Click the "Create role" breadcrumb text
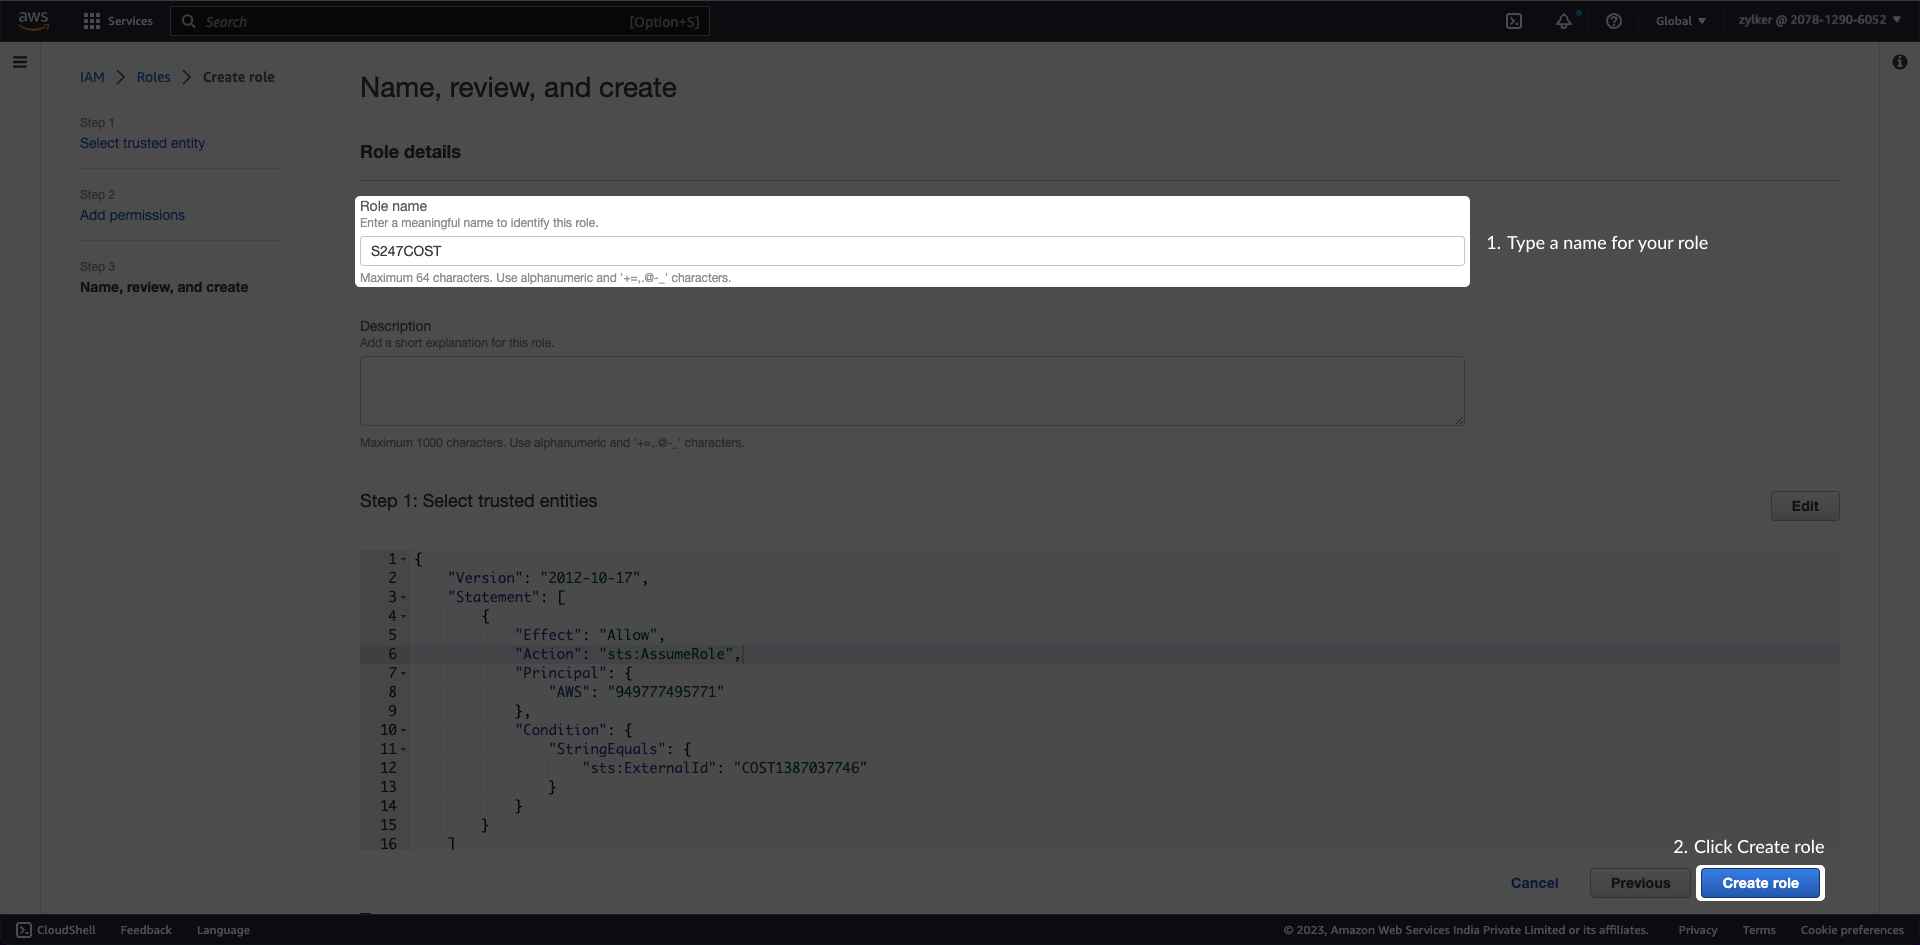 (238, 77)
